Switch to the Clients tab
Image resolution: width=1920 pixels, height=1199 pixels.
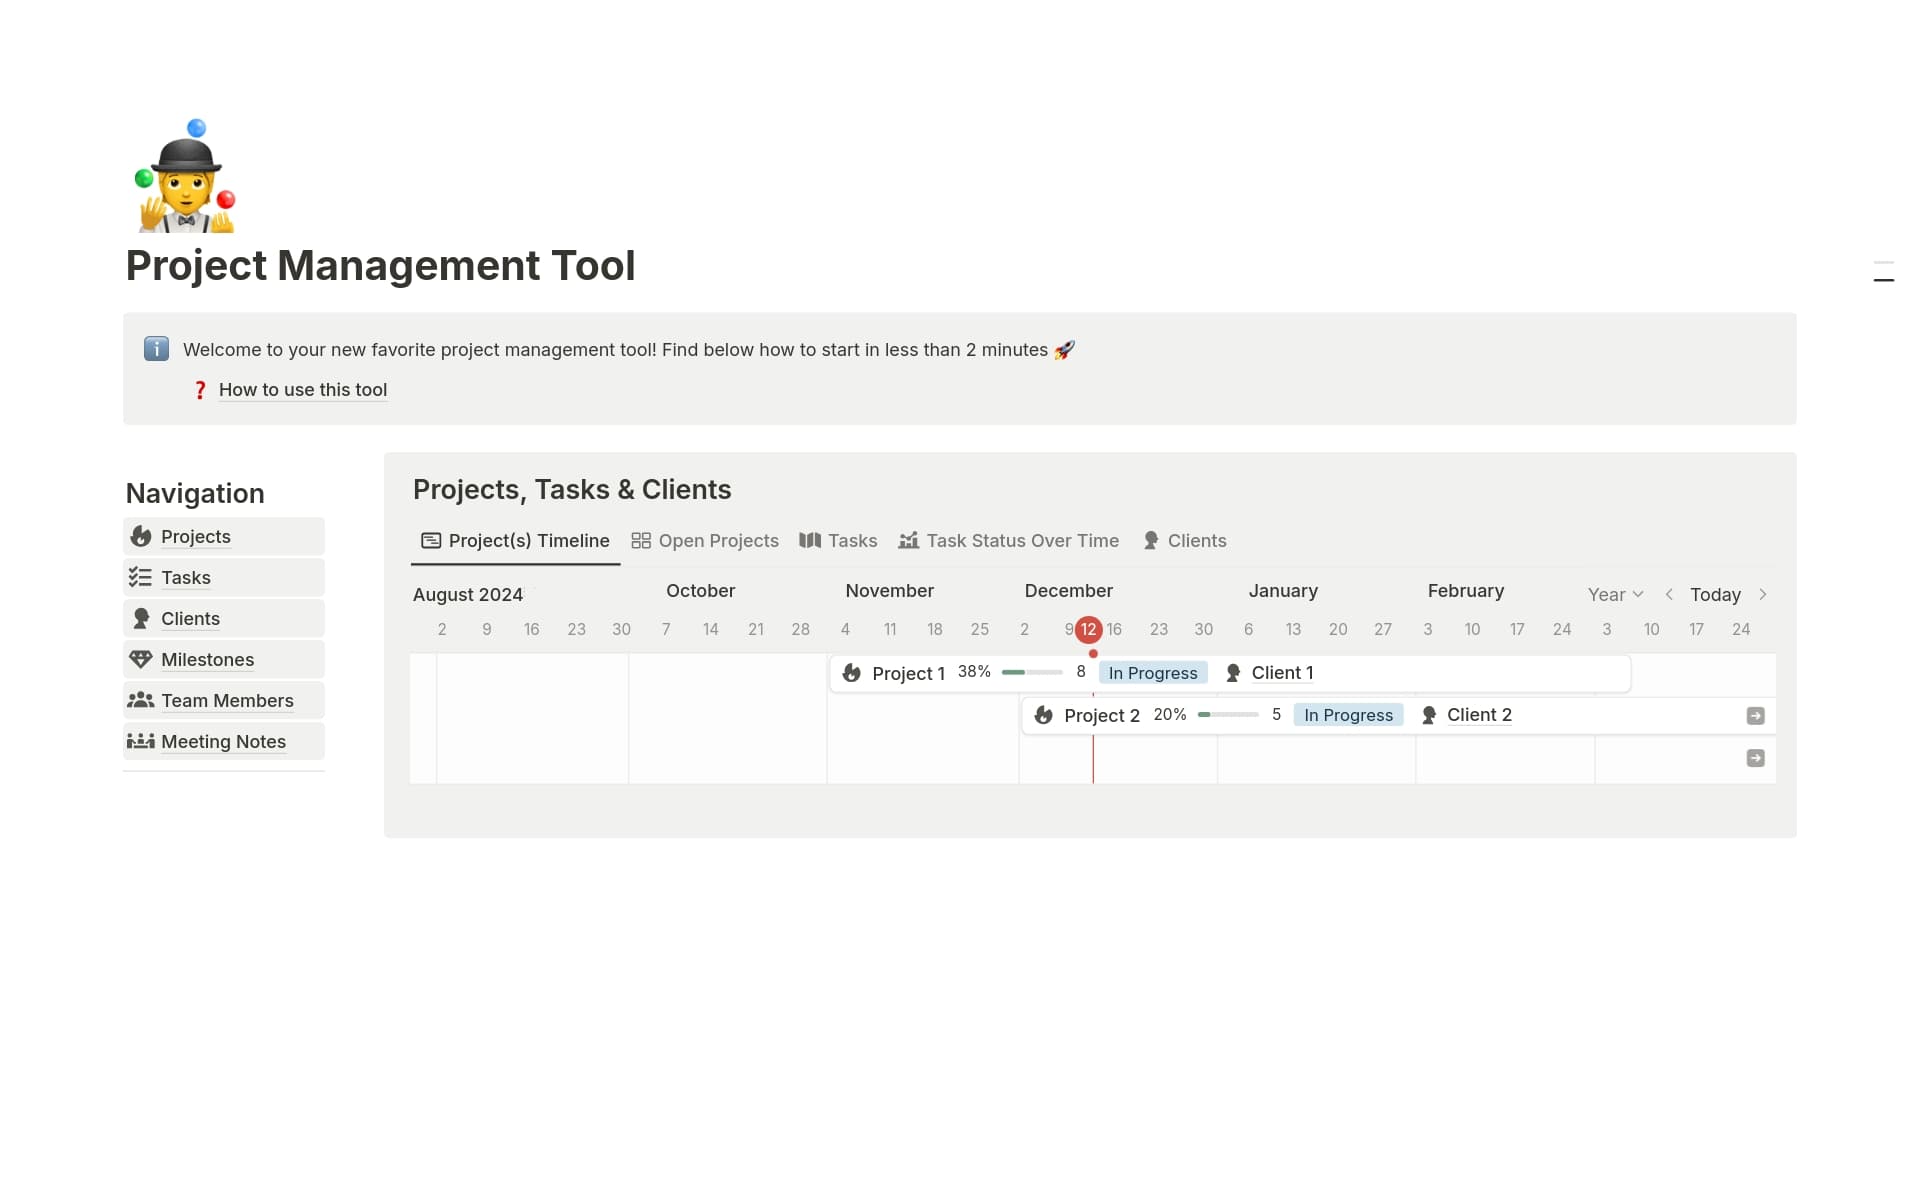coord(1197,540)
